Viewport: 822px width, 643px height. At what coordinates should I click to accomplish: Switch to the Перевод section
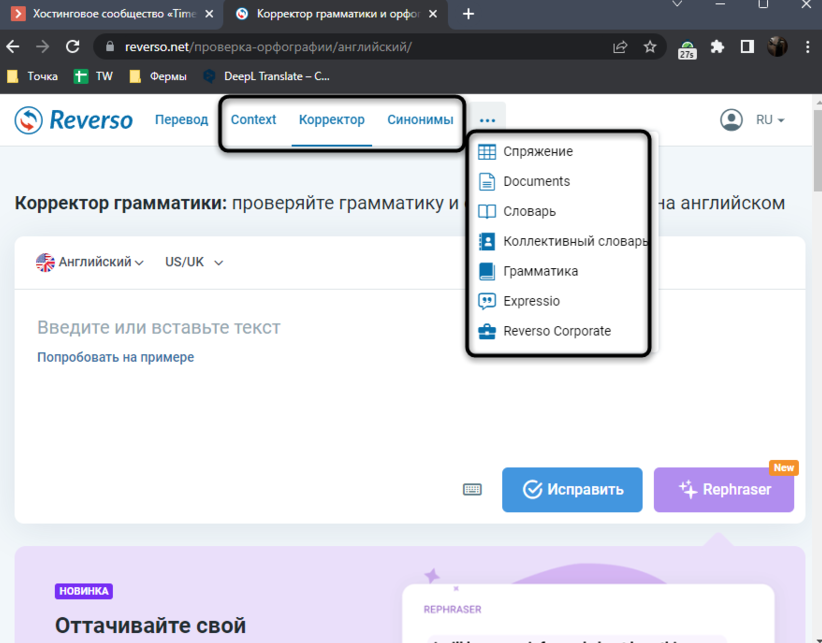[x=181, y=119]
